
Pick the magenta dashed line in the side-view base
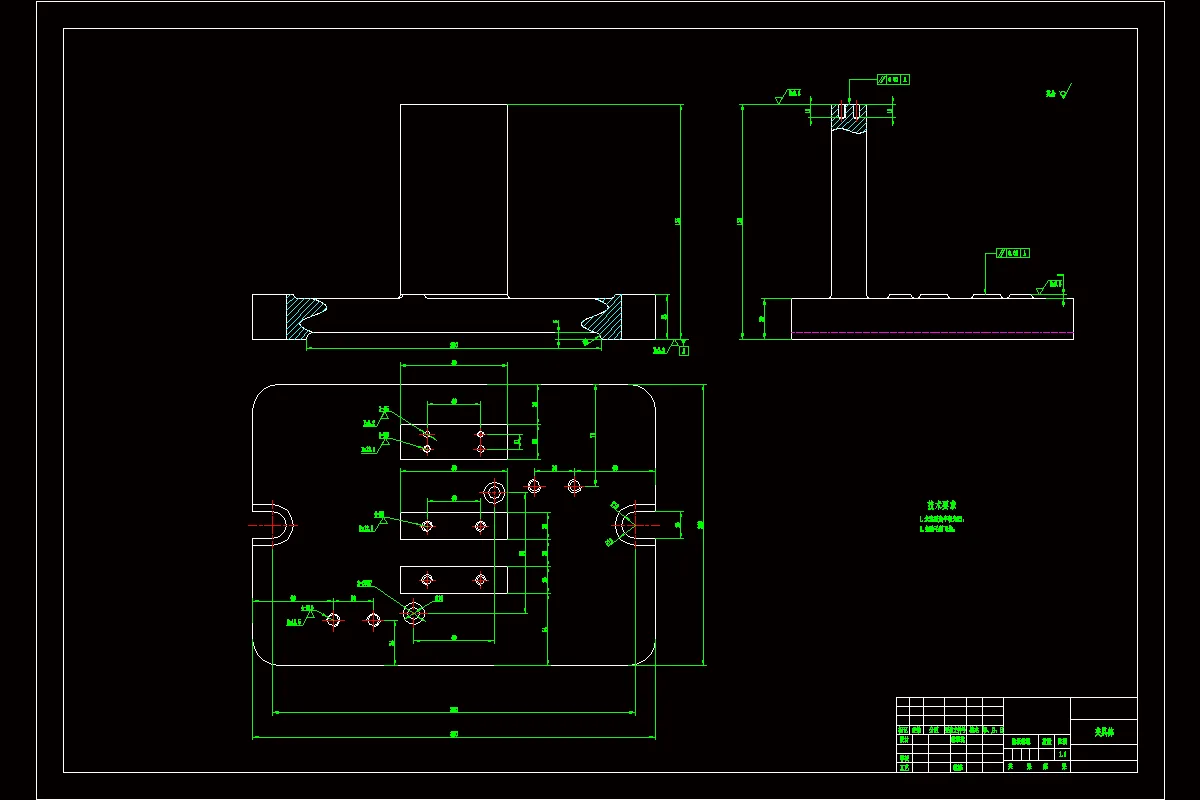932,333
